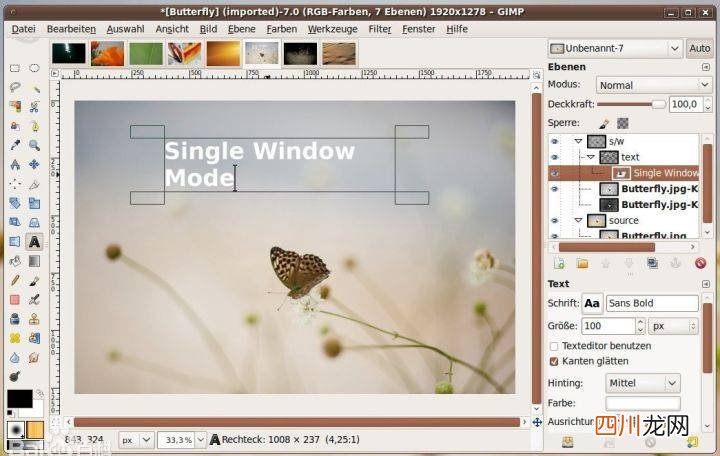The height and width of the screenshot is (456, 720).
Task: Select the Eraser tool
Action: coord(15,300)
